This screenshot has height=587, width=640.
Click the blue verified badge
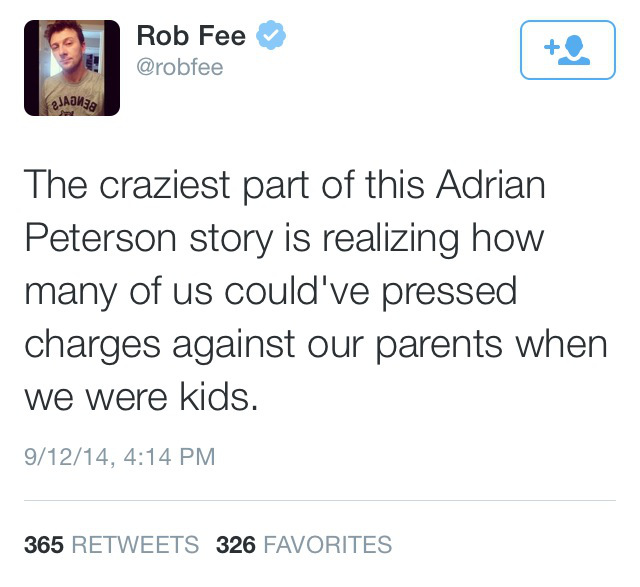click(x=273, y=36)
